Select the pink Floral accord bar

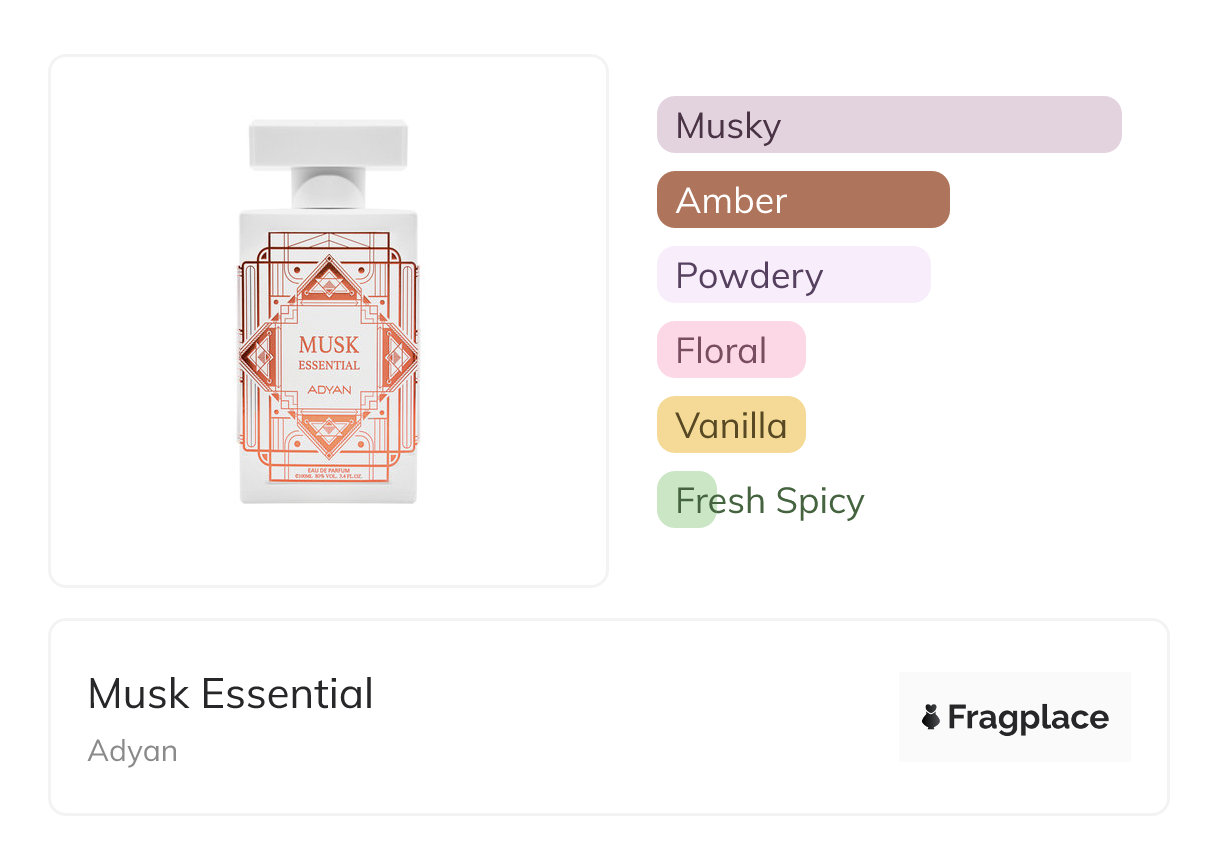(x=730, y=350)
